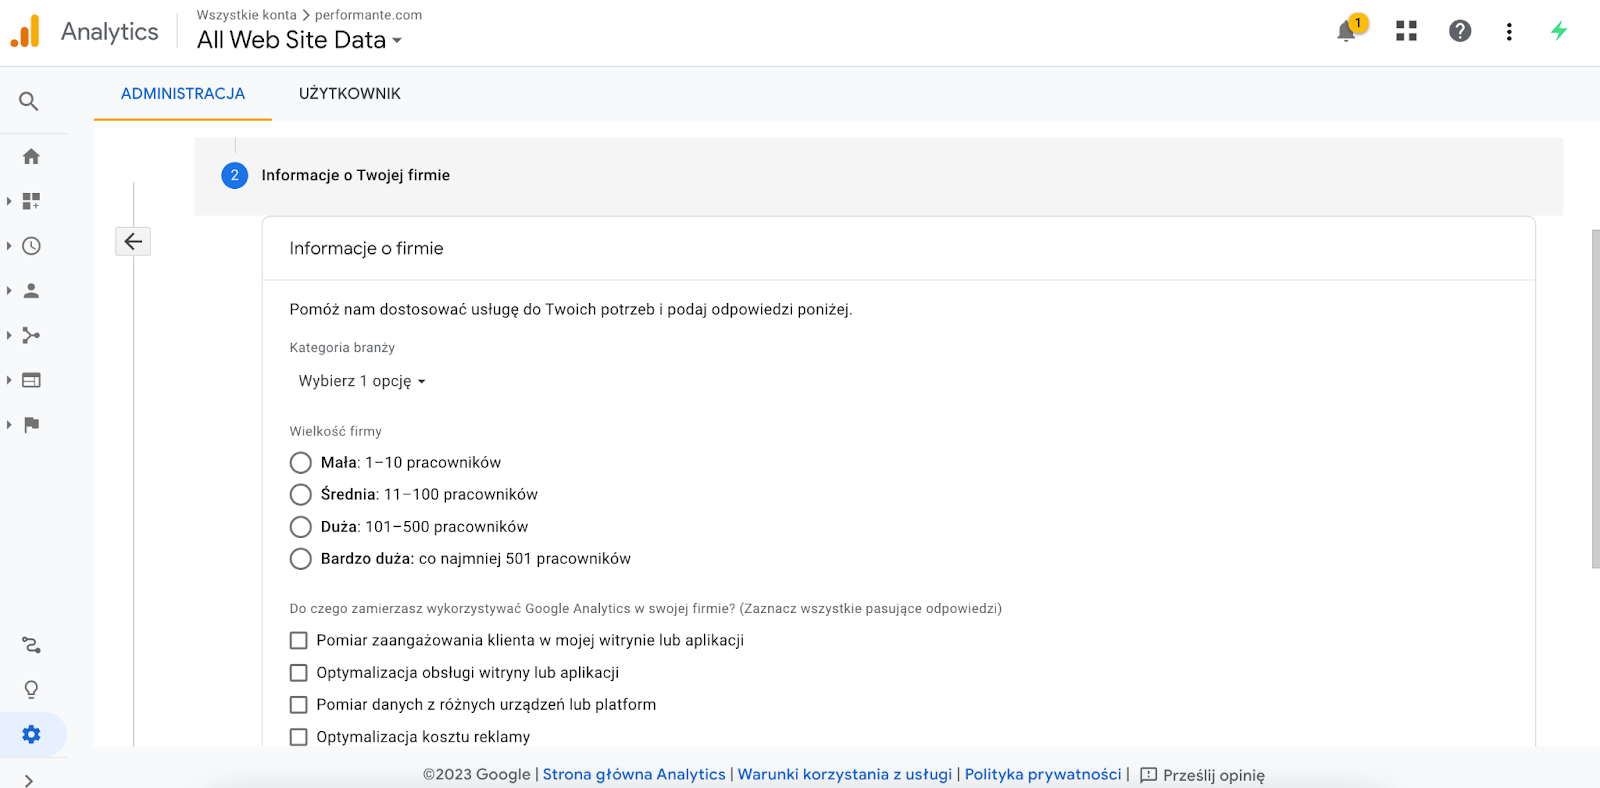Click the search magnifier in sidebar
1600x788 pixels.
point(29,101)
